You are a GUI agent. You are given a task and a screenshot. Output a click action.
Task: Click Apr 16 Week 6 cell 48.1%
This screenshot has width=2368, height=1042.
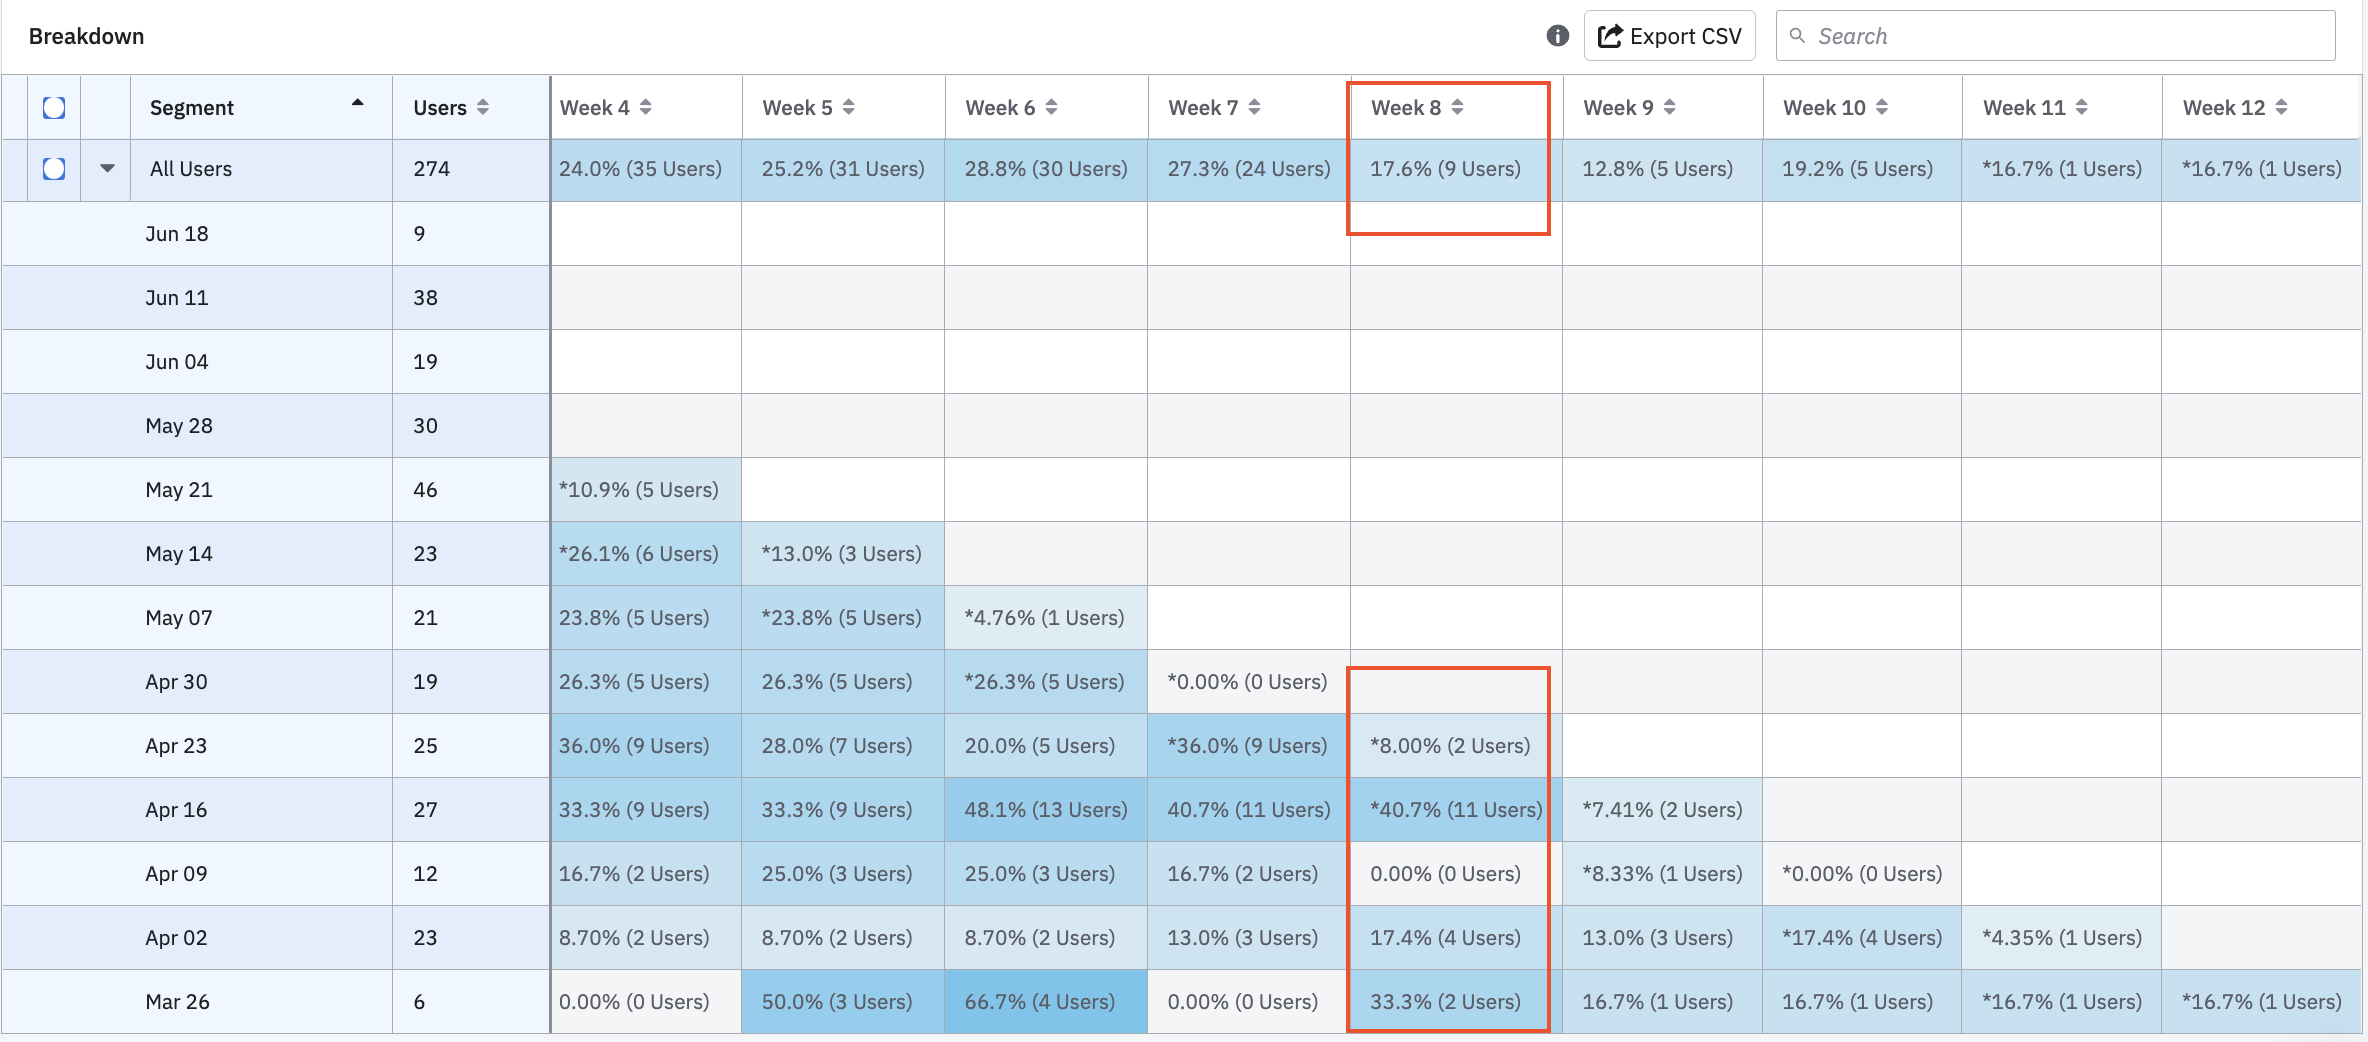(x=1046, y=810)
